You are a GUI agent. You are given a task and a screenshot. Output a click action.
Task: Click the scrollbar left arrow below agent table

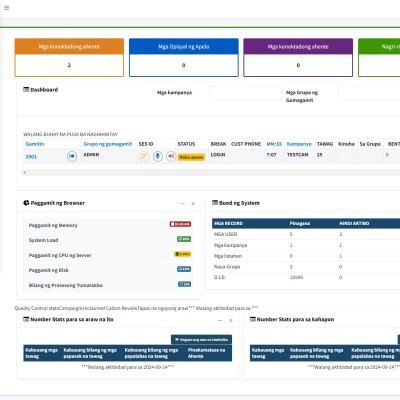24,172
